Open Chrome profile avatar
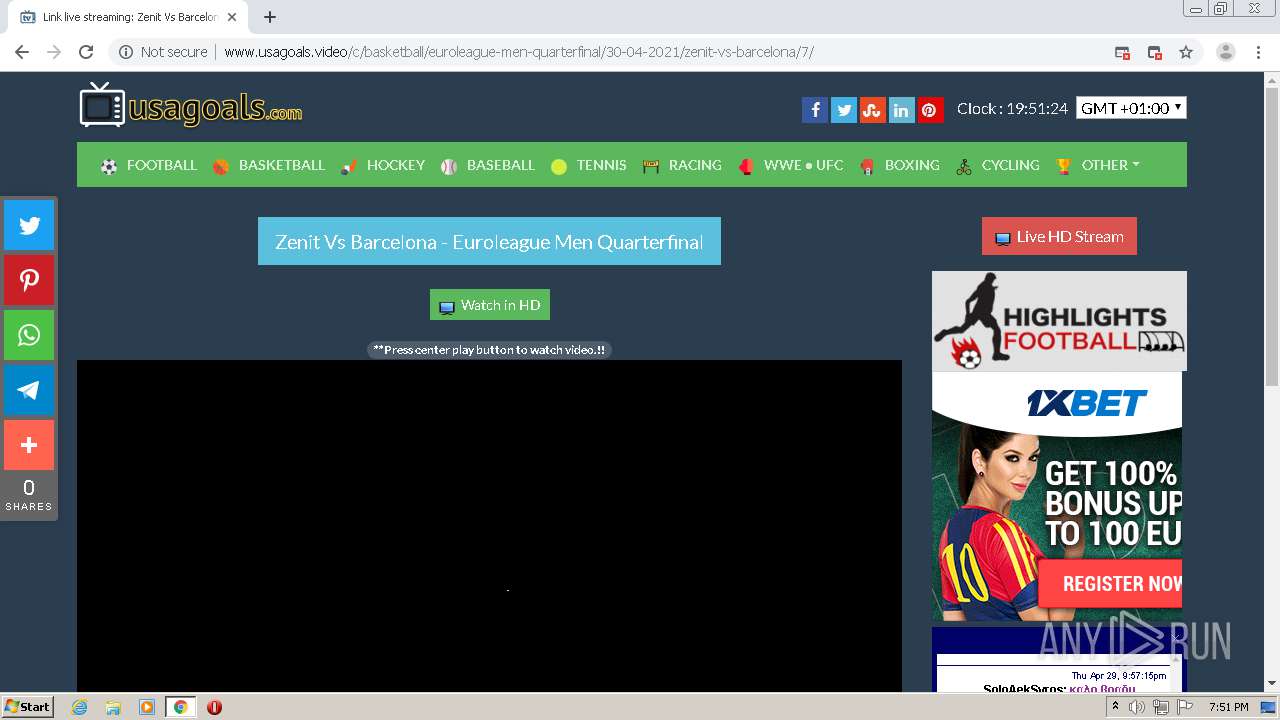This screenshot has width=1280, height=720. [1226, 52]
